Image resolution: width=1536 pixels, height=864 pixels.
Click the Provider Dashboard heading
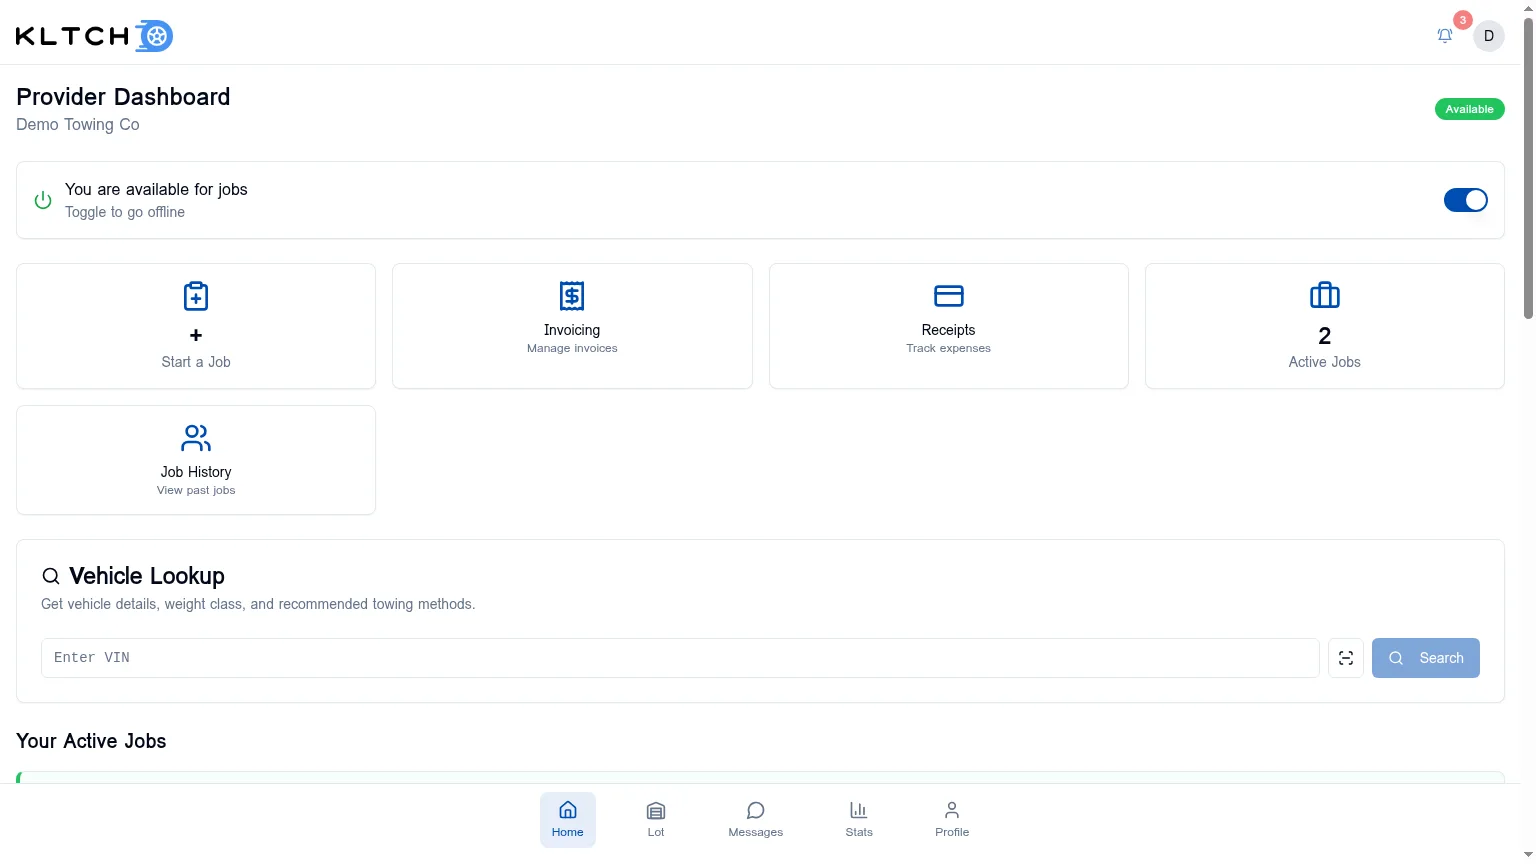123,97
